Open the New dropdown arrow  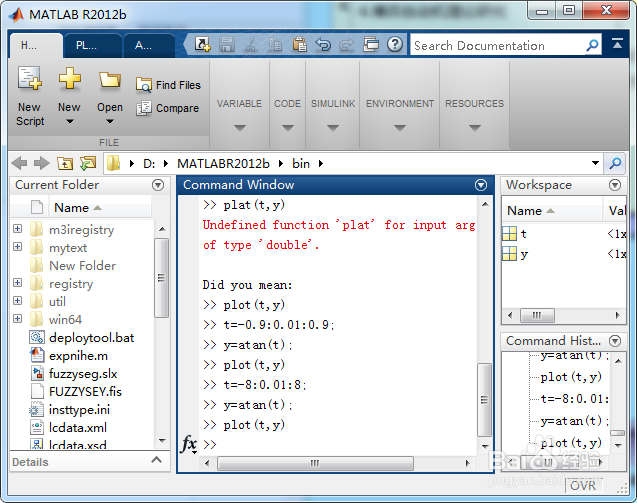point(69,121)
